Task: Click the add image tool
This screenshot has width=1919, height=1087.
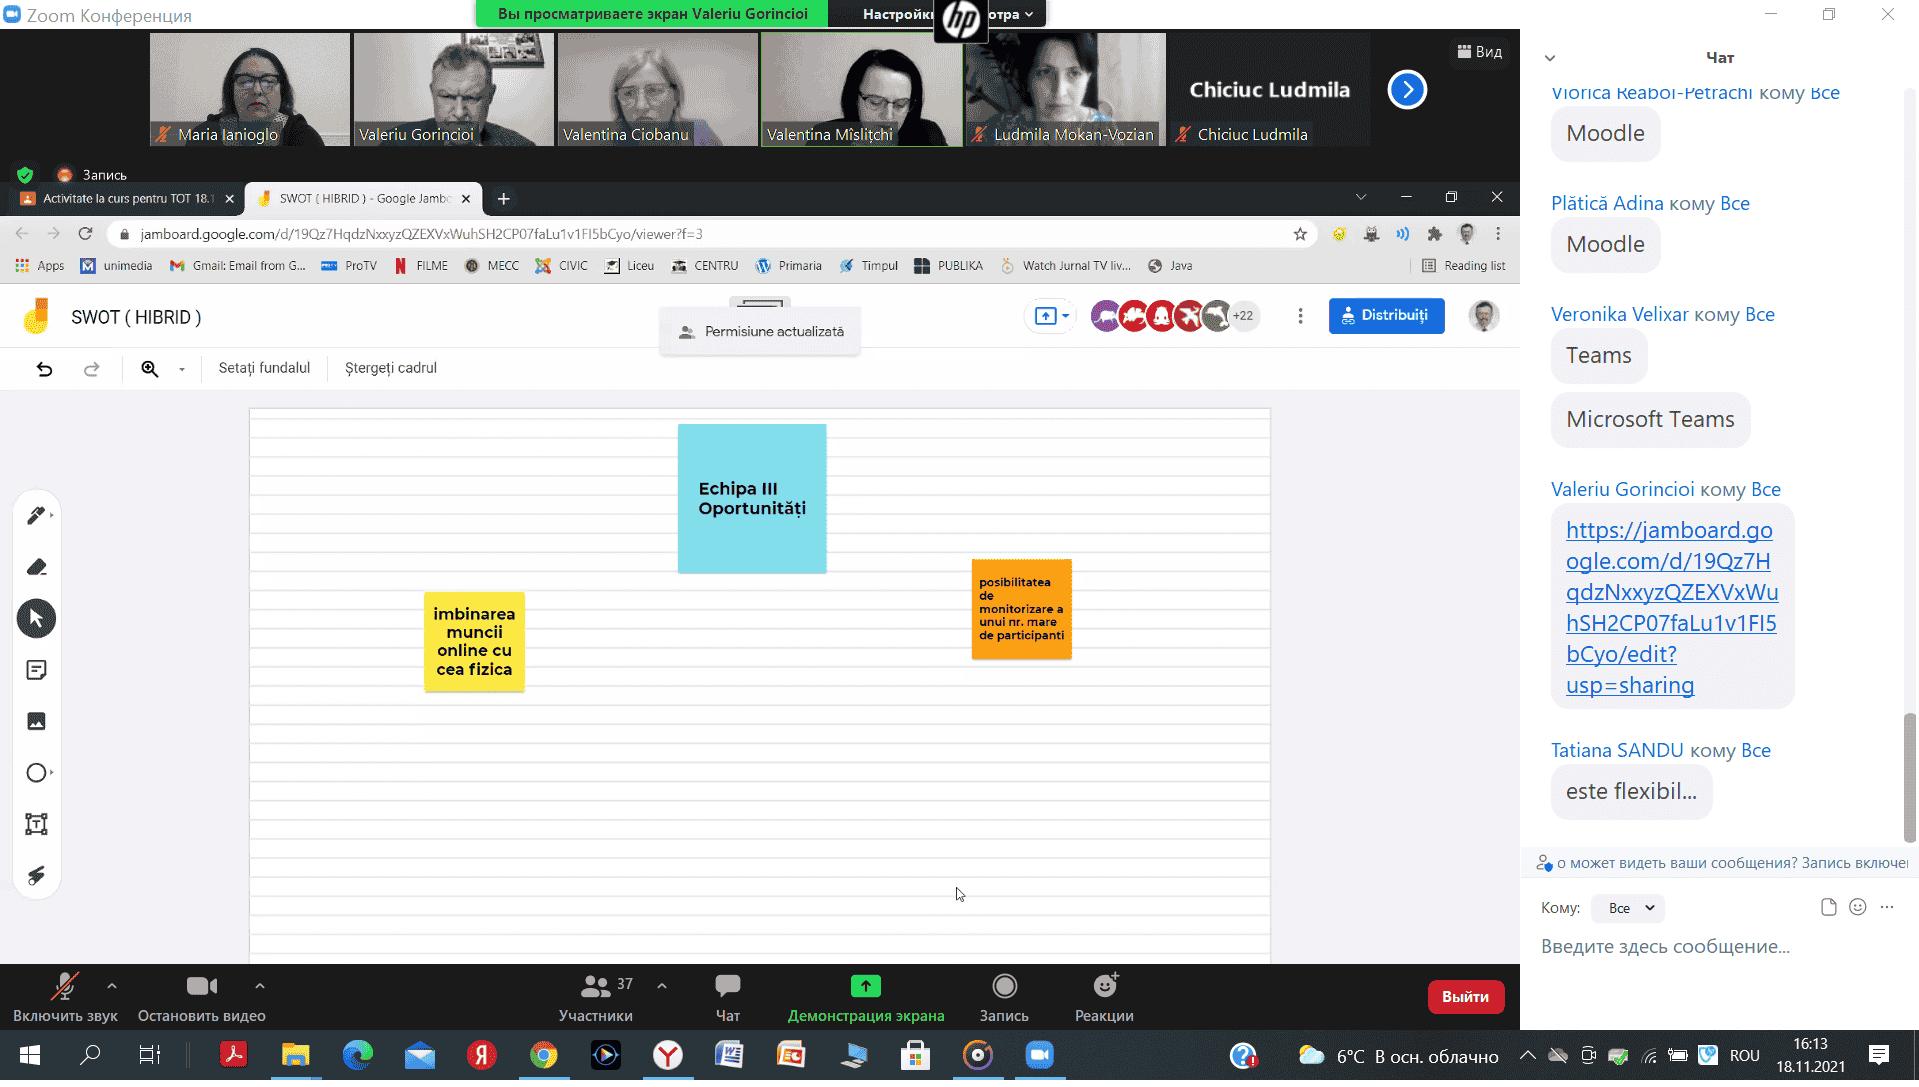Action: pyautogui.click(x=36, y=721)
